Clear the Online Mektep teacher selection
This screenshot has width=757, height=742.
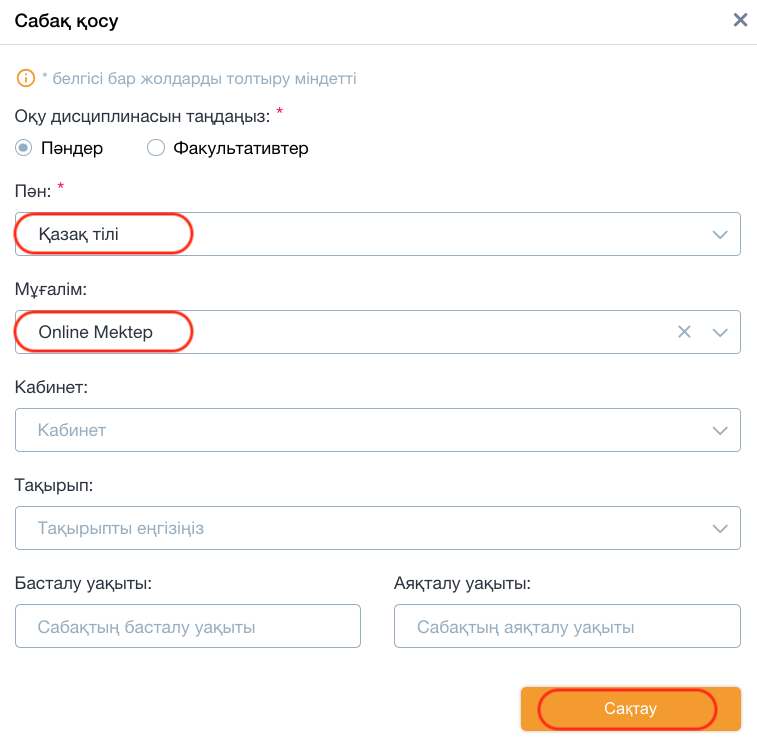684,332
